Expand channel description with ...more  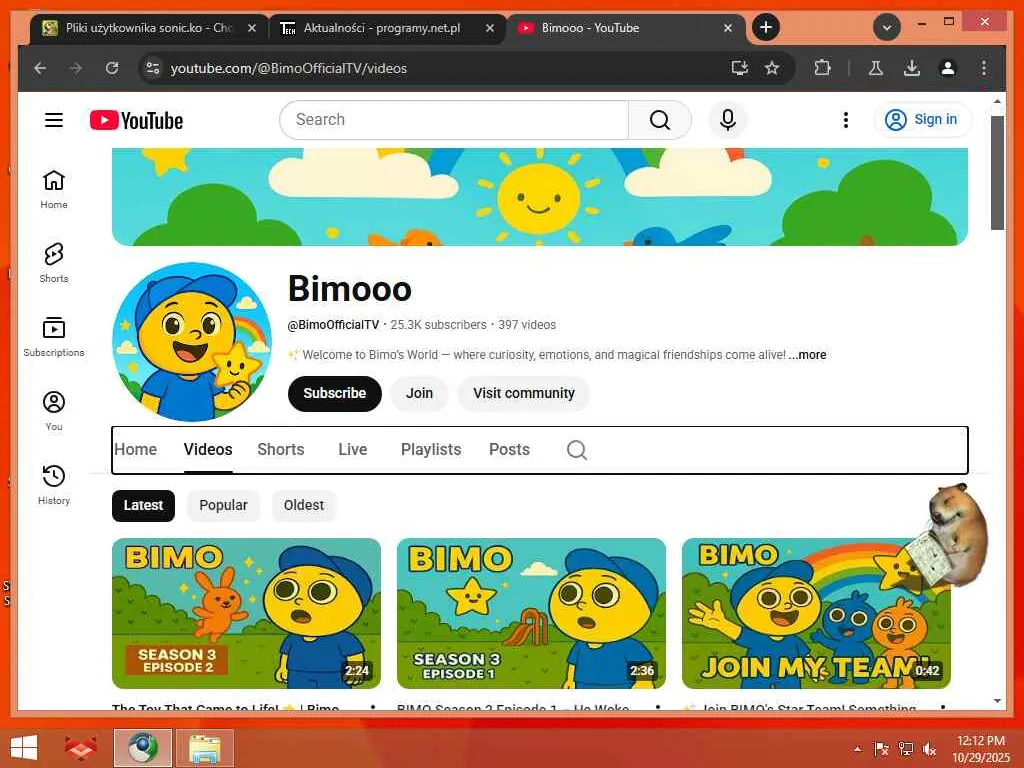tap(808, 355)
